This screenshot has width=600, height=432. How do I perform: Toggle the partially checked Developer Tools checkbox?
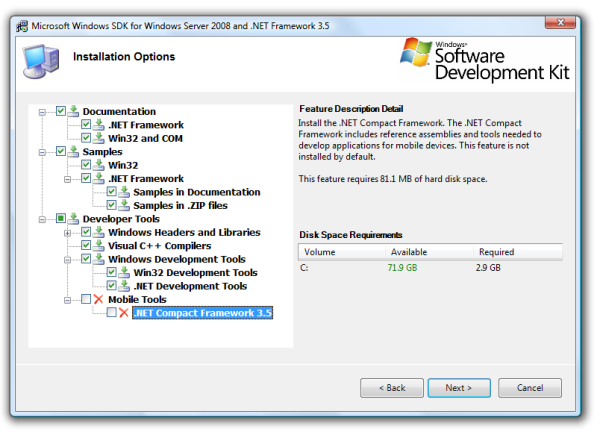[x=60, y=218]
